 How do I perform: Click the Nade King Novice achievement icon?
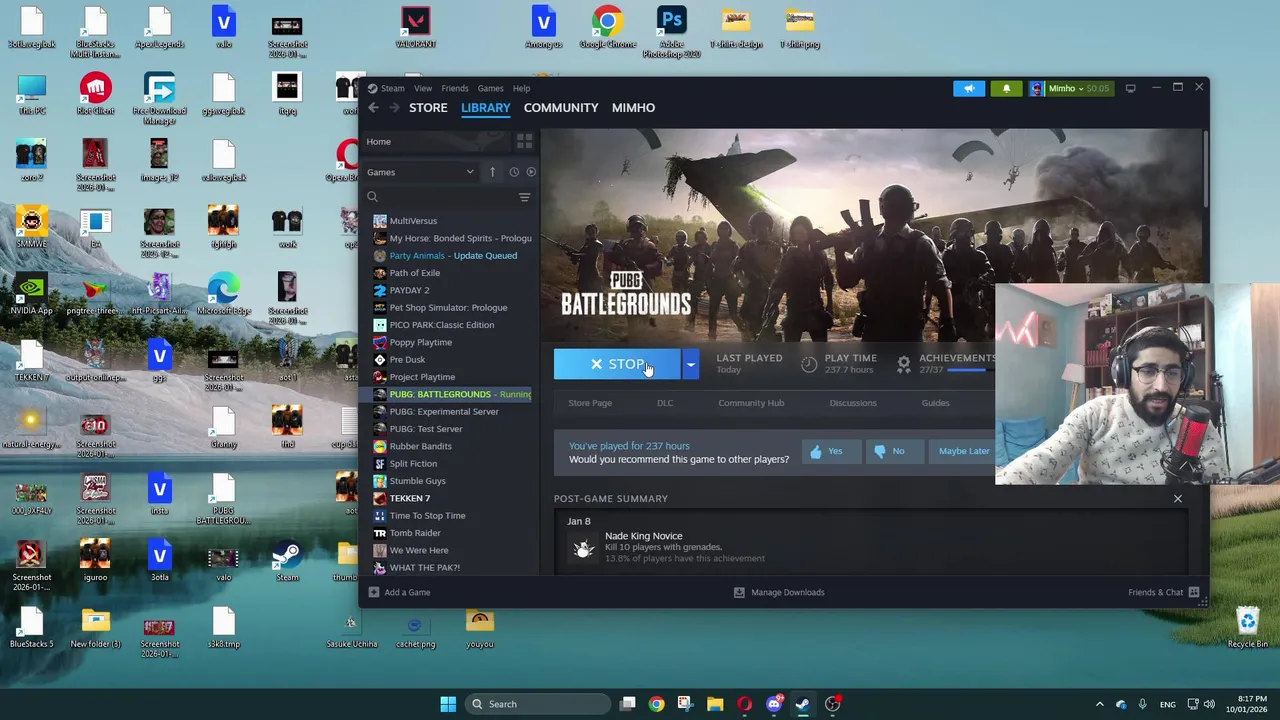[x=583, y=548]
